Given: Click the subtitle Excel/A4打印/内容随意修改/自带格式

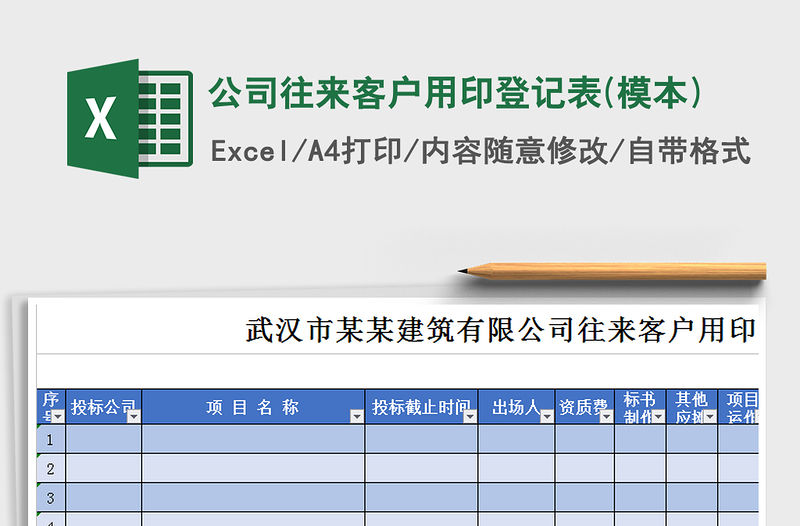Looking at the screenshot, I should pos(481,151).
